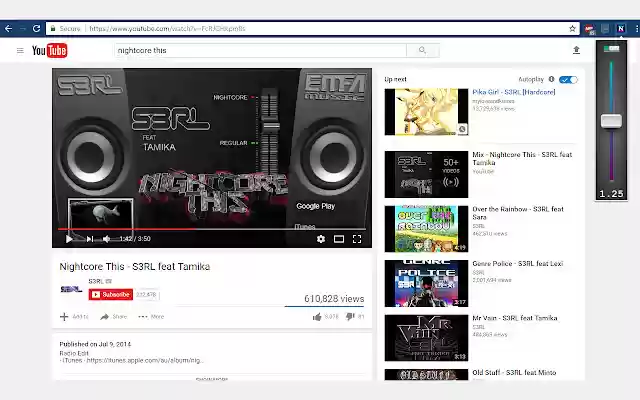Click the green button atop speed panel
Image resolution: width=640 pixels, height=400 pixels.
click(611, 49)
